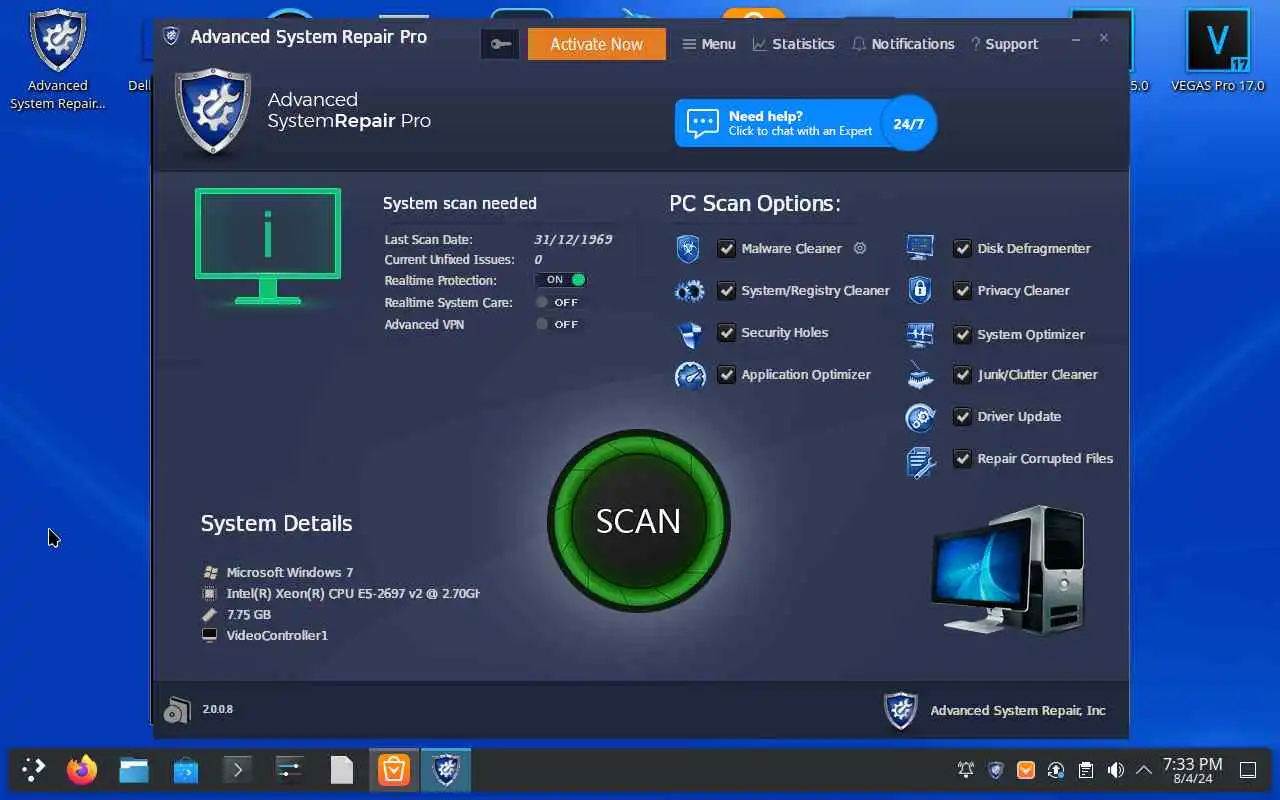Click the System Optimizer icon
This screenshot has height=800, width=1280.
[x=920, y=334]
